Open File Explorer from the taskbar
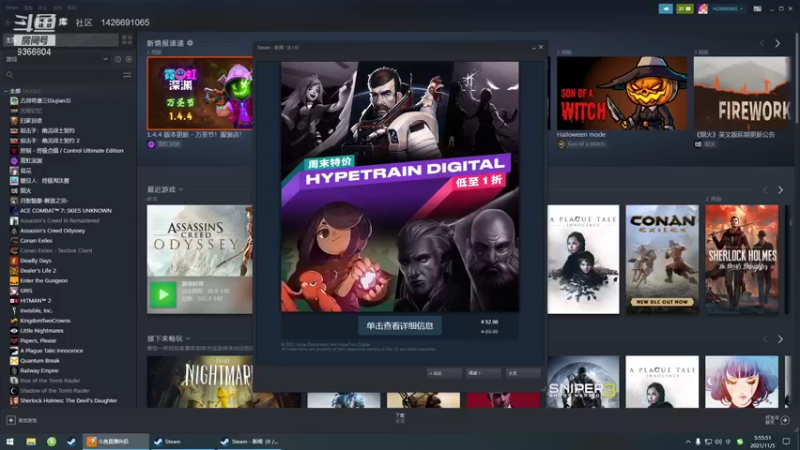The height and width of the screenshot is (450, 800). tap(31, 441)
